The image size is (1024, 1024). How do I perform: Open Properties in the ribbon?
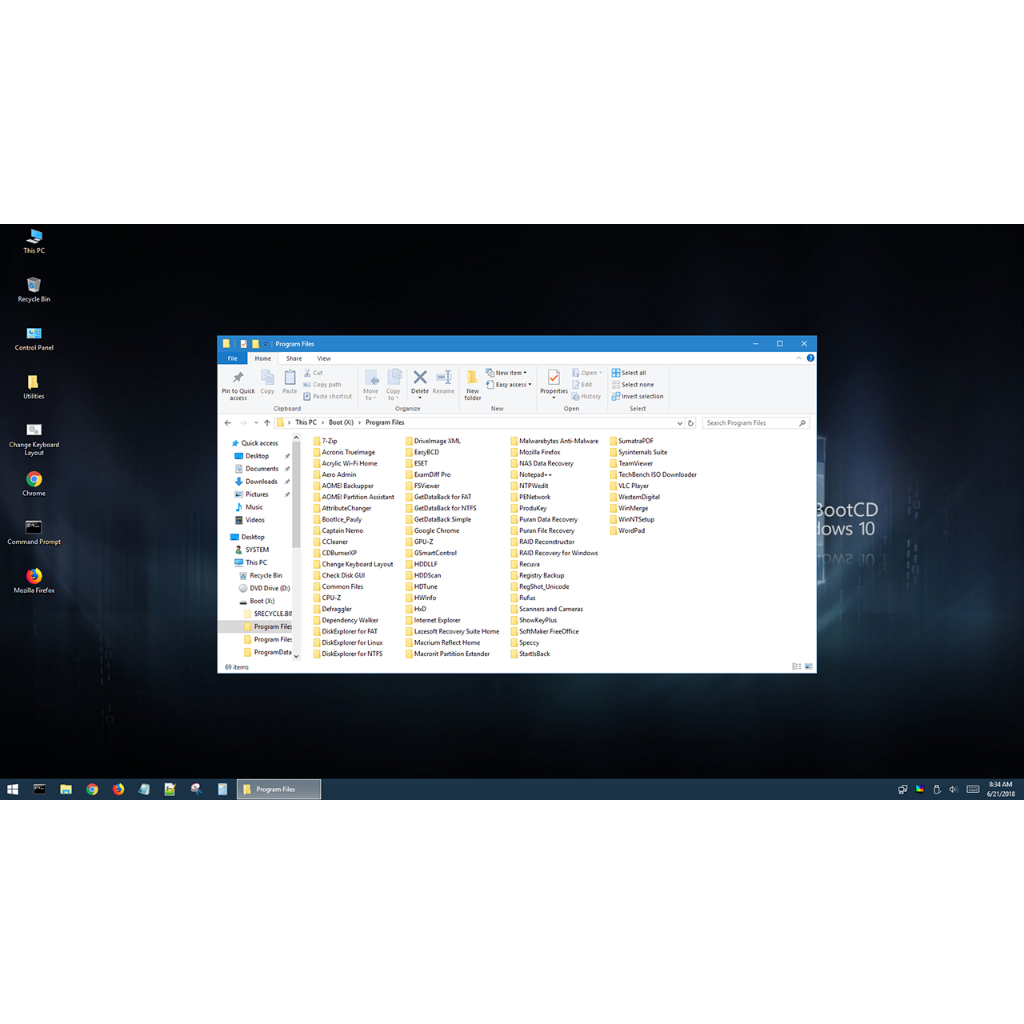(x=553, y=383)
